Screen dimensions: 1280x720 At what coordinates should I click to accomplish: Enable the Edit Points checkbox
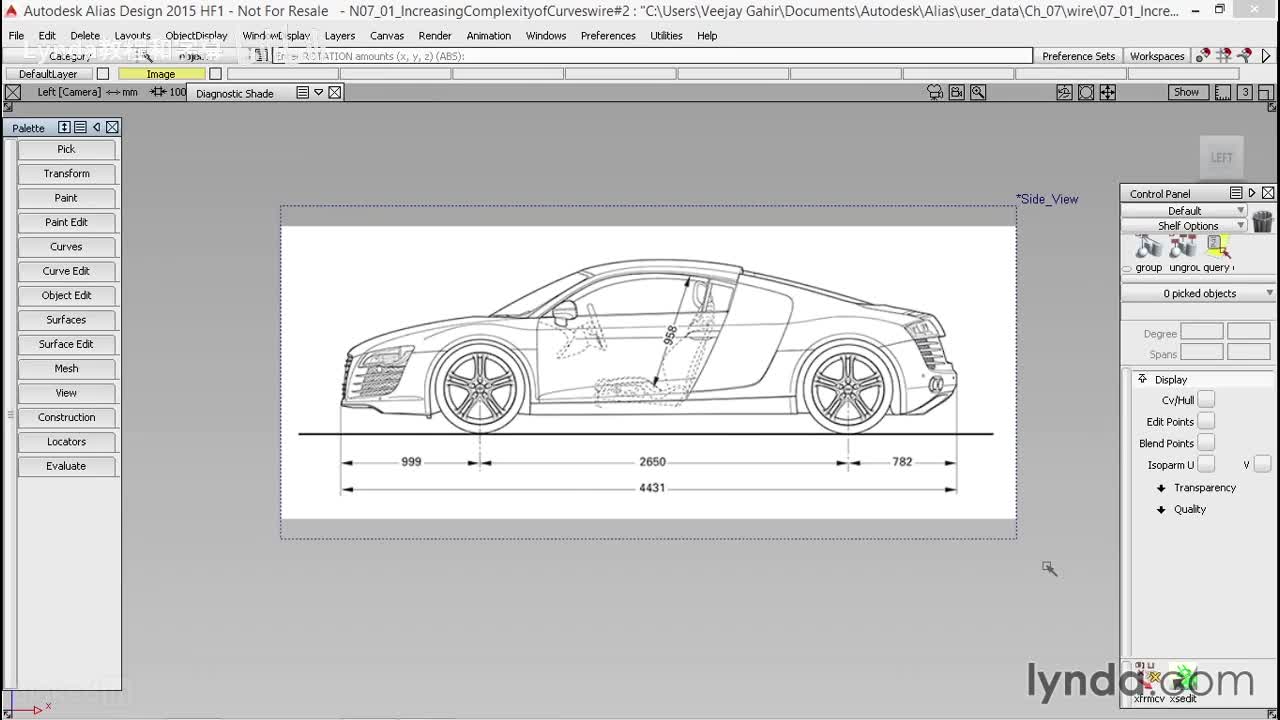click(1206, 422)
